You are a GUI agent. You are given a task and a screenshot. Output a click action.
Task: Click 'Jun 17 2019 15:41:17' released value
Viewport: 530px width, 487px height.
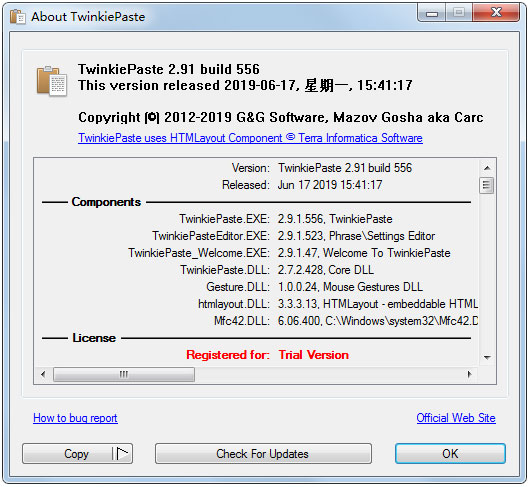click(x=330, y=185)
